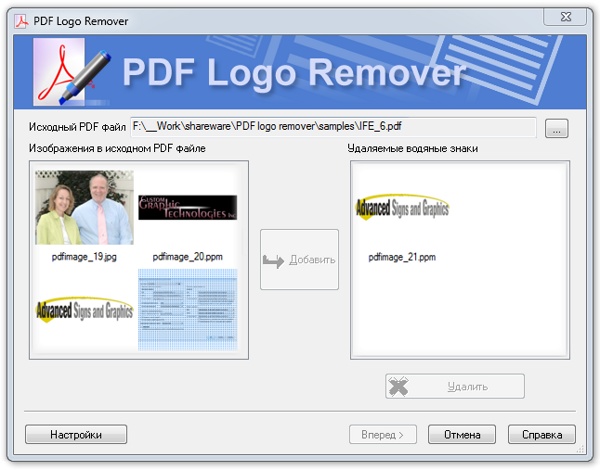Click the X icon on the Удалить button
This screenshot has width=600, height=470.
point(400,386)
